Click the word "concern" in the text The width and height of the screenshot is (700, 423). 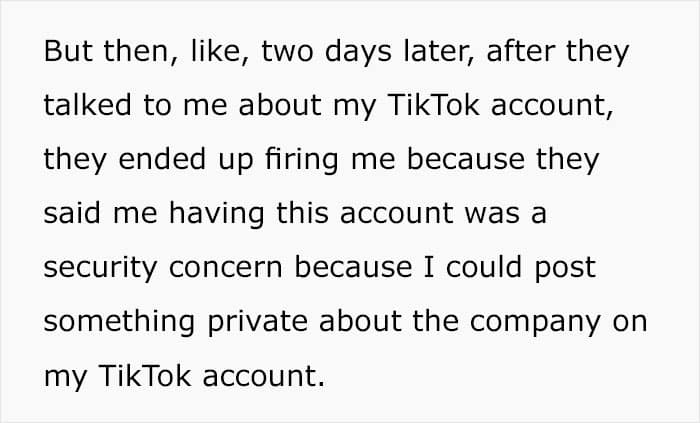pos(225,269)
